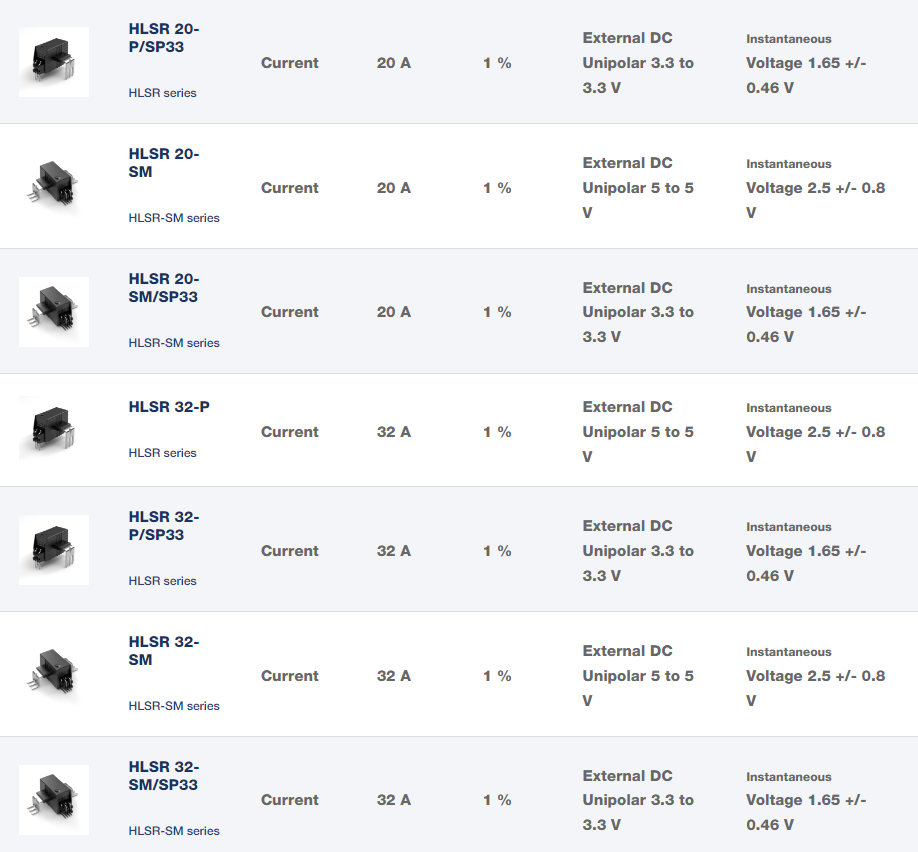
Task: Open the HLSR 20-P/SP33 product link
Action: 163,37
